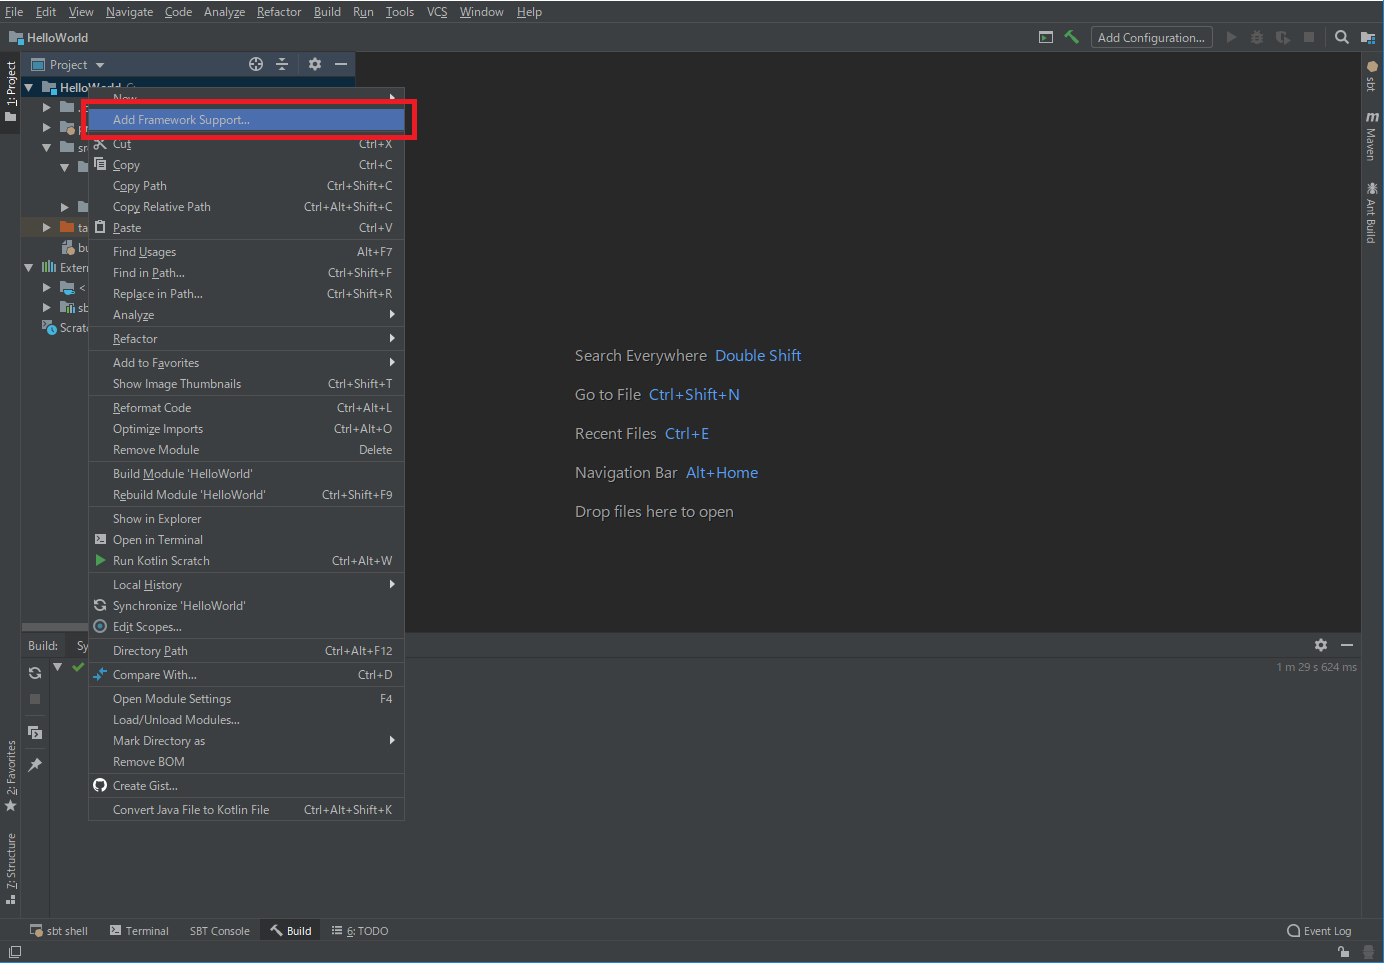Choose Synchronize 'HelloWorld' entry
Image resolution: width=1384 pixels, height=963 pixels.
(246, 606)
